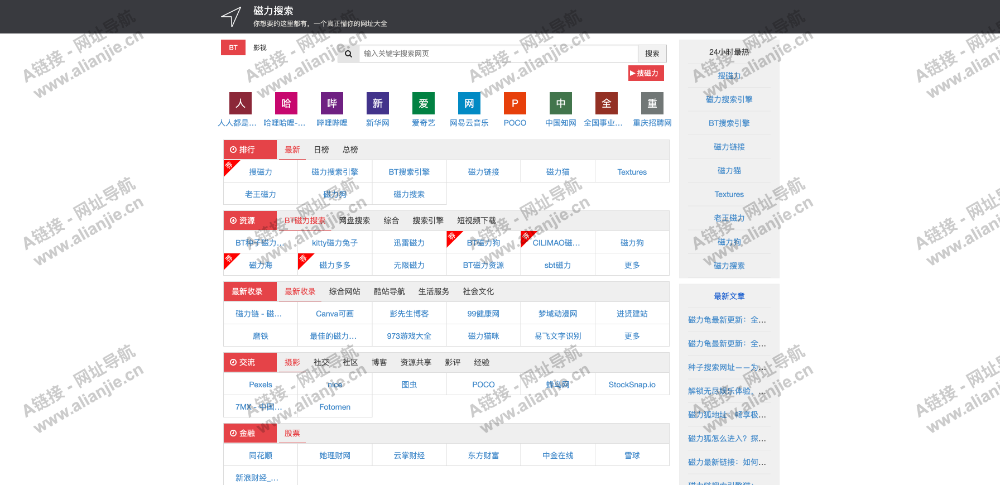Switch to the 生活服务 tab
Viewport: 1000px width, 485px height.
434,291
